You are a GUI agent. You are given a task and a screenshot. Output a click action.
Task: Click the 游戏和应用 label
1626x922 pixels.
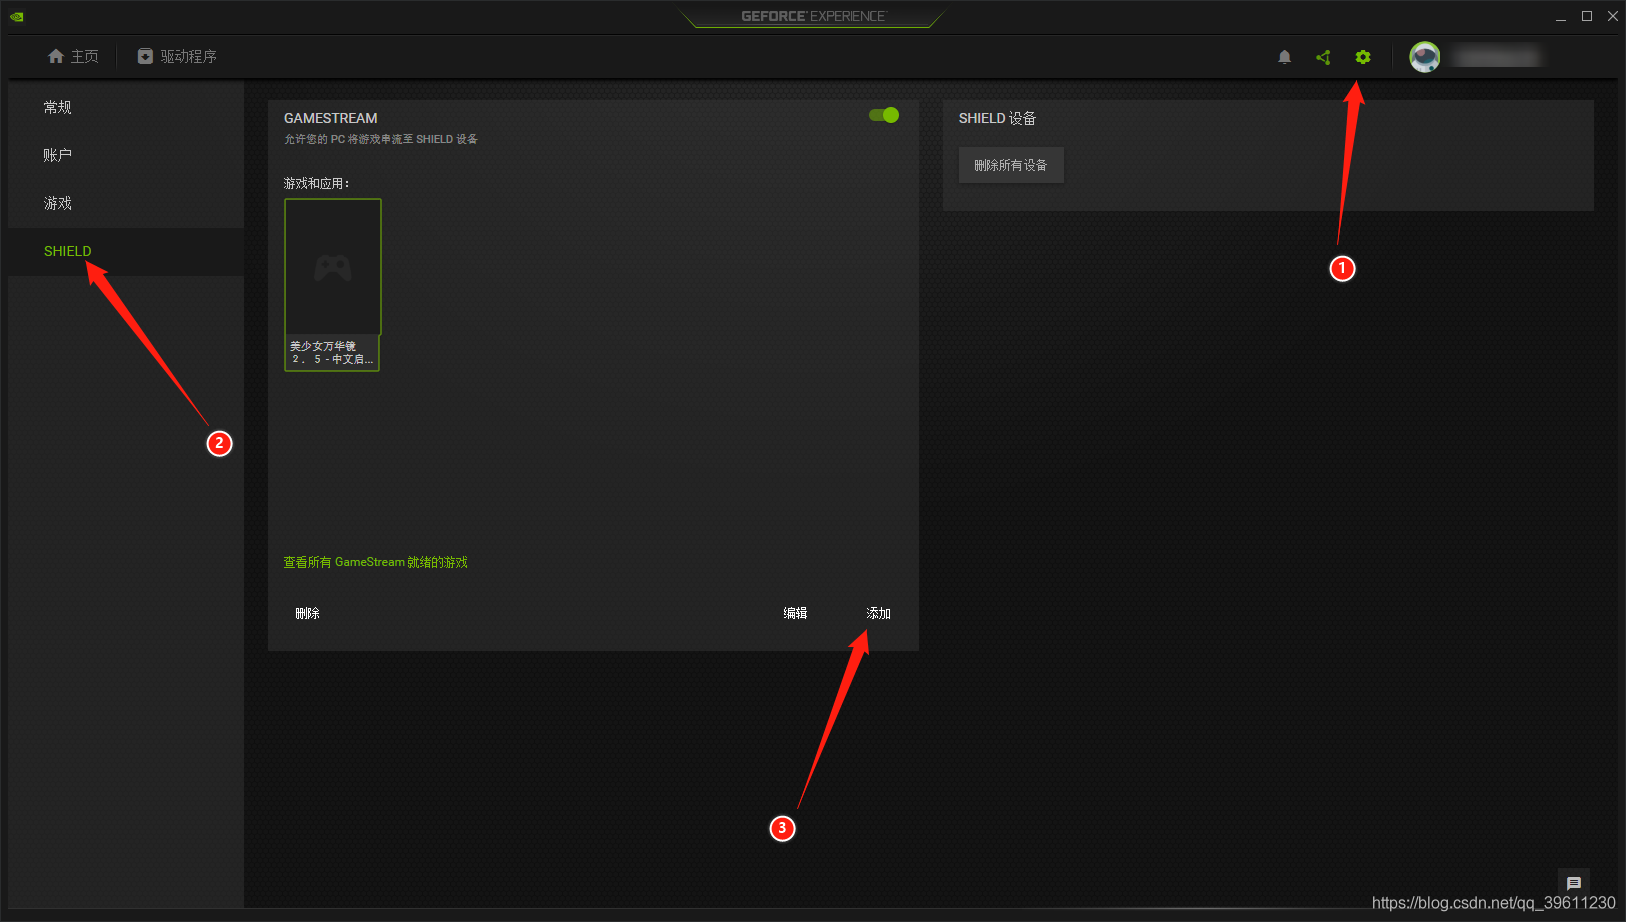[316, 183]
